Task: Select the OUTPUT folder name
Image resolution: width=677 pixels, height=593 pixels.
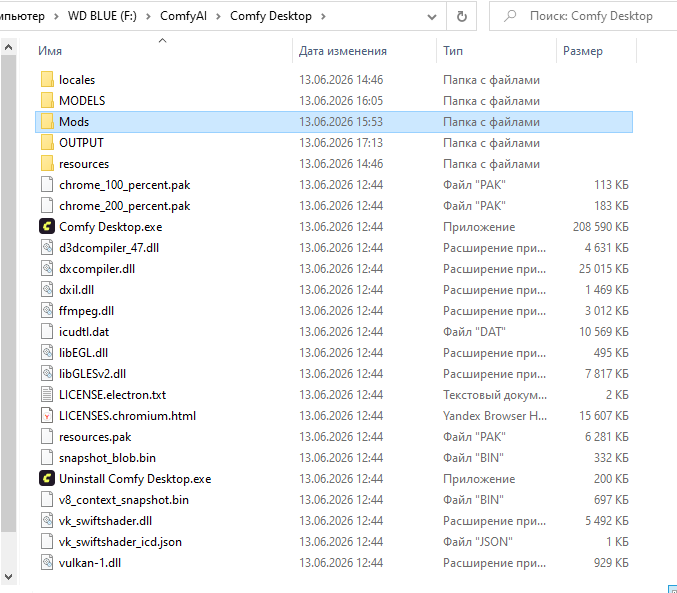Action: 81,143
